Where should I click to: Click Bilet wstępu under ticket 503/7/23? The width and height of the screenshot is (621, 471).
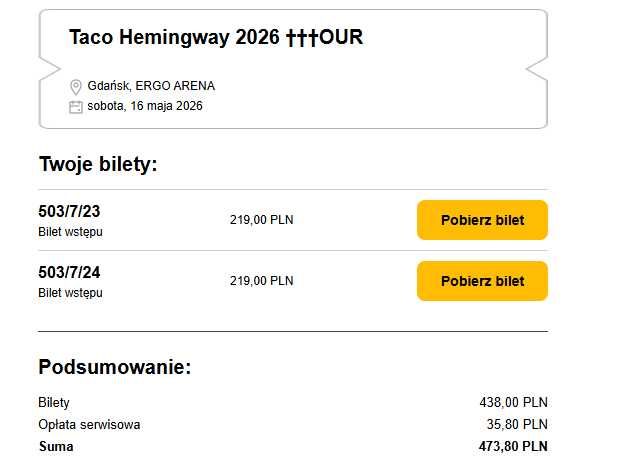pyautogui.click(x=70, y=232)
